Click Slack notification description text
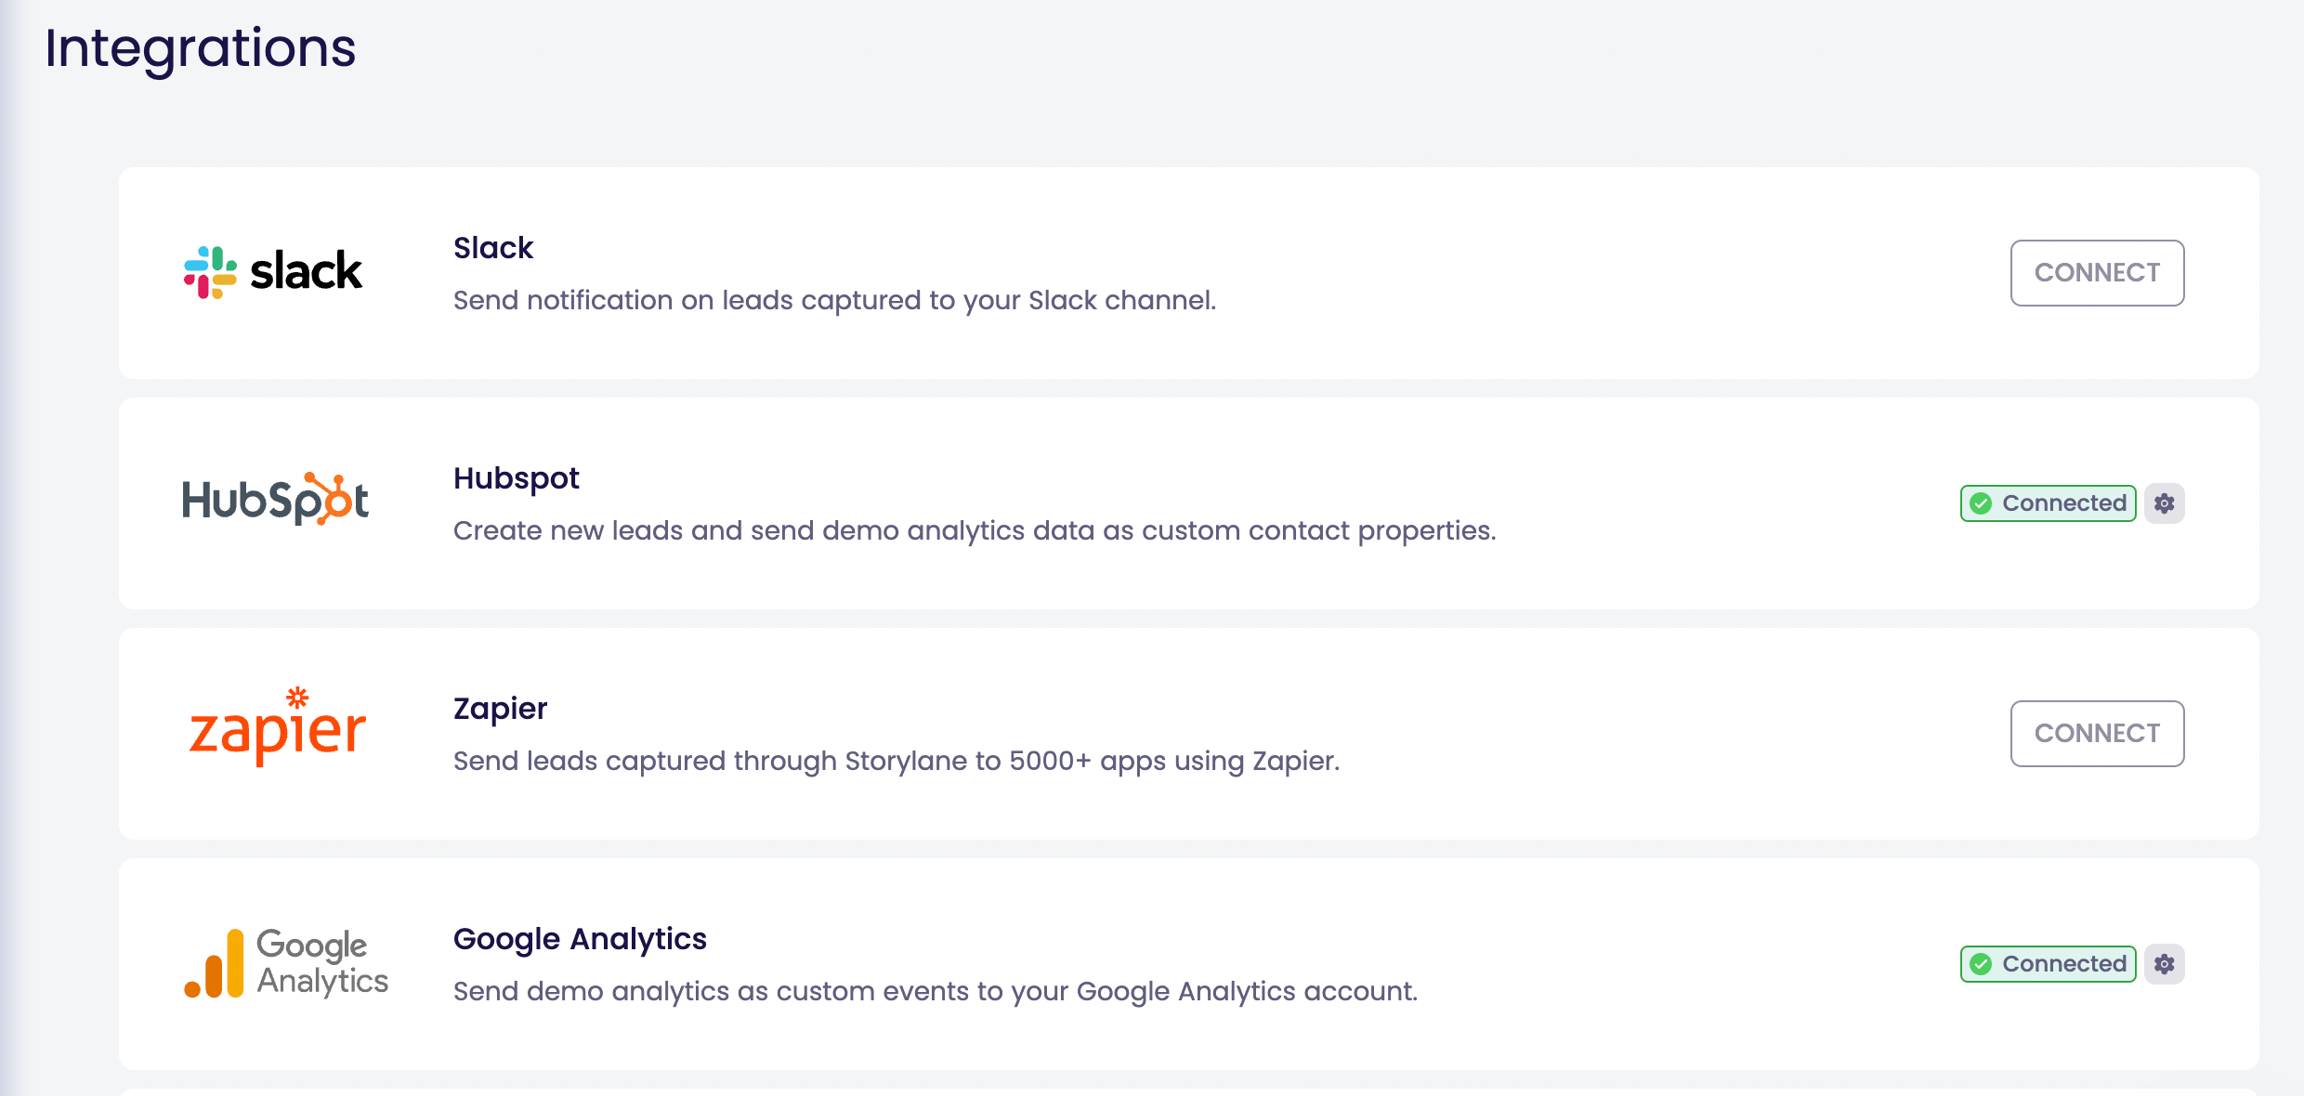 834,300
